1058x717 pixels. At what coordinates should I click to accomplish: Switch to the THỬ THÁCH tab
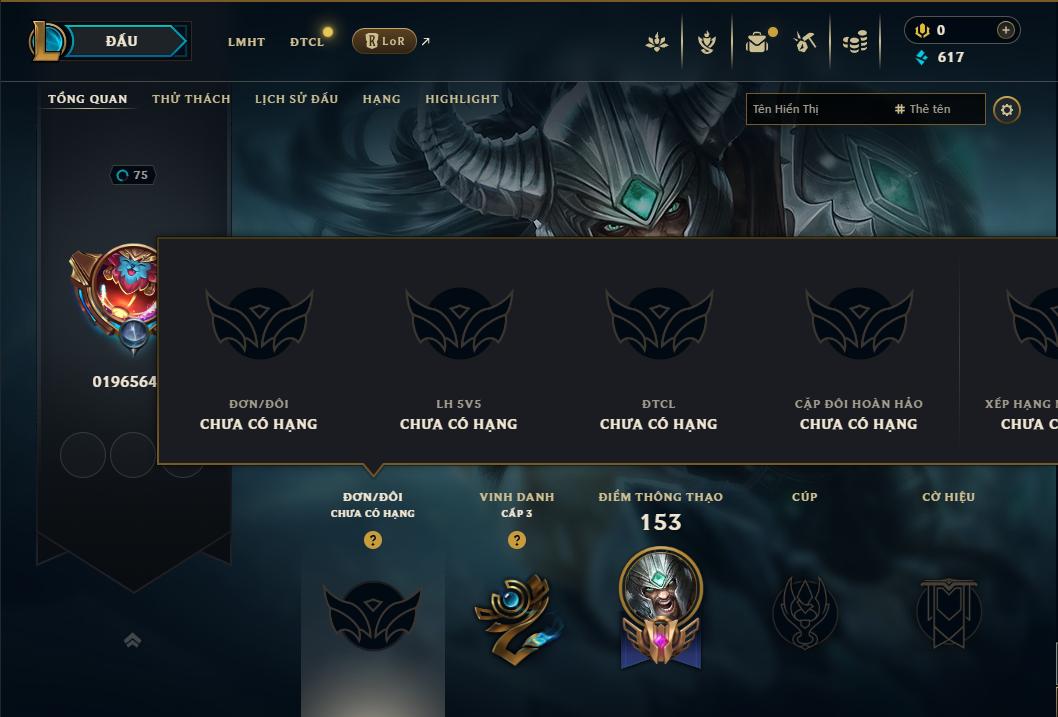click(x=191, y=99)
